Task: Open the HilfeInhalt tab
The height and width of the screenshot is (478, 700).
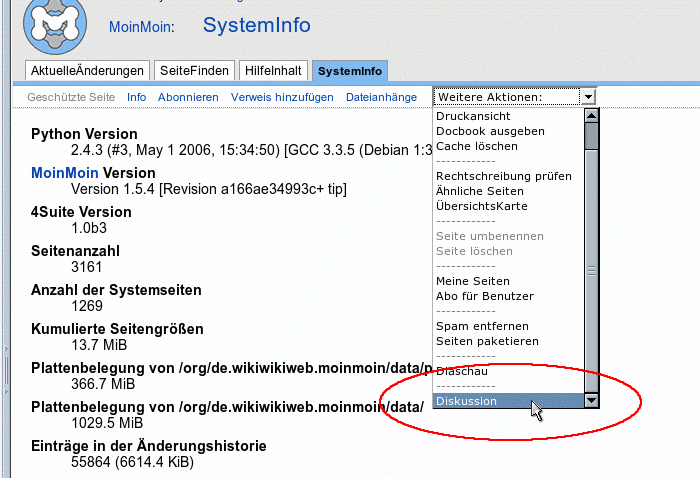Action: click(x=273, y=70)
